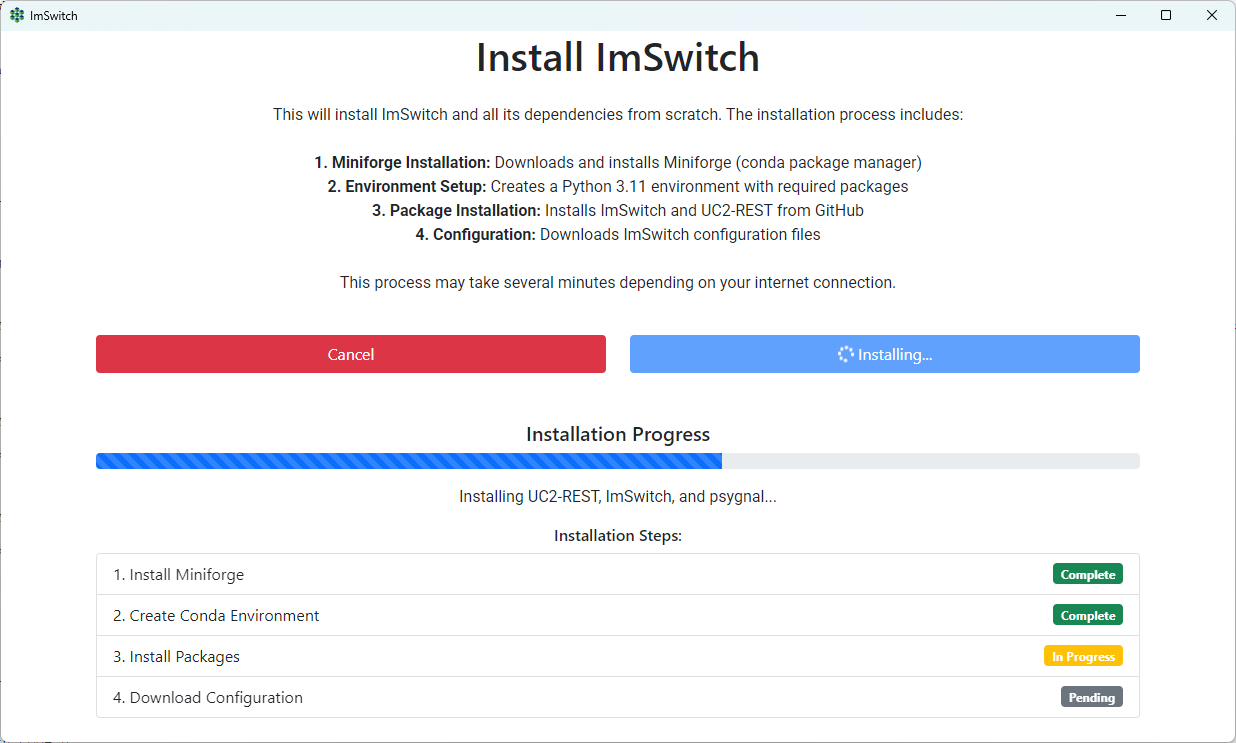The width and height of the screenshot is (1236, 743).
Task: Select the "3. Install Packages" step row
Action: (618, 656)
